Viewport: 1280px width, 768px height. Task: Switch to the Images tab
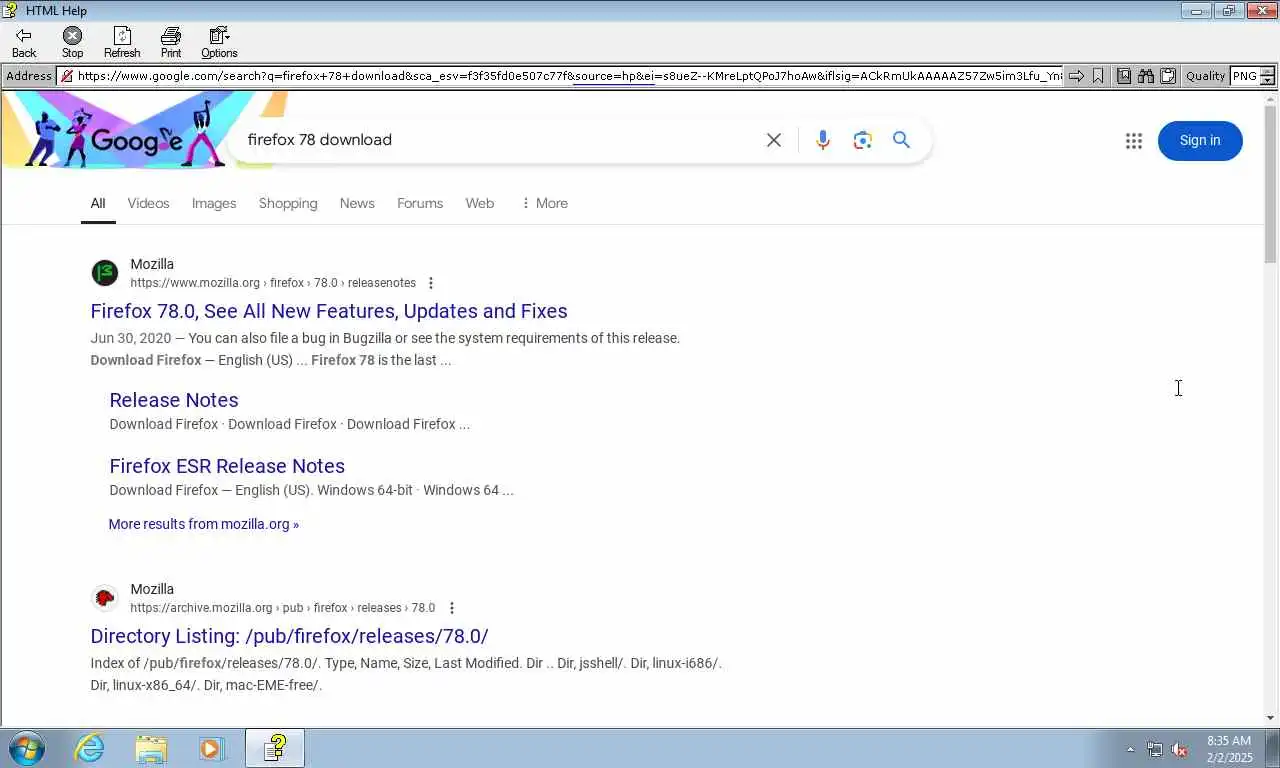[214, 204]
